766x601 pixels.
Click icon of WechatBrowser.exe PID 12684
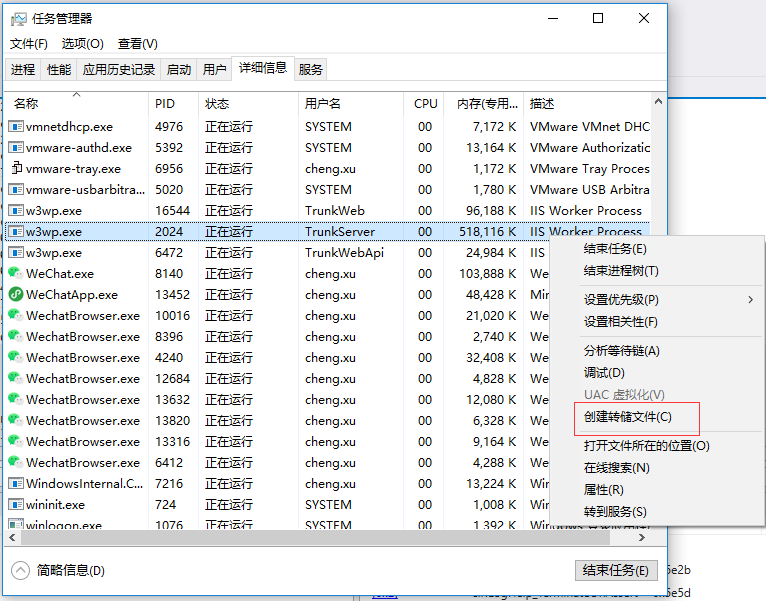click(16, 378)
